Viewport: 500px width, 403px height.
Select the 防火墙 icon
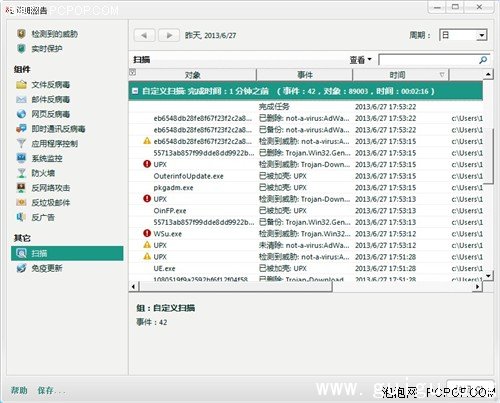(21, 173)
